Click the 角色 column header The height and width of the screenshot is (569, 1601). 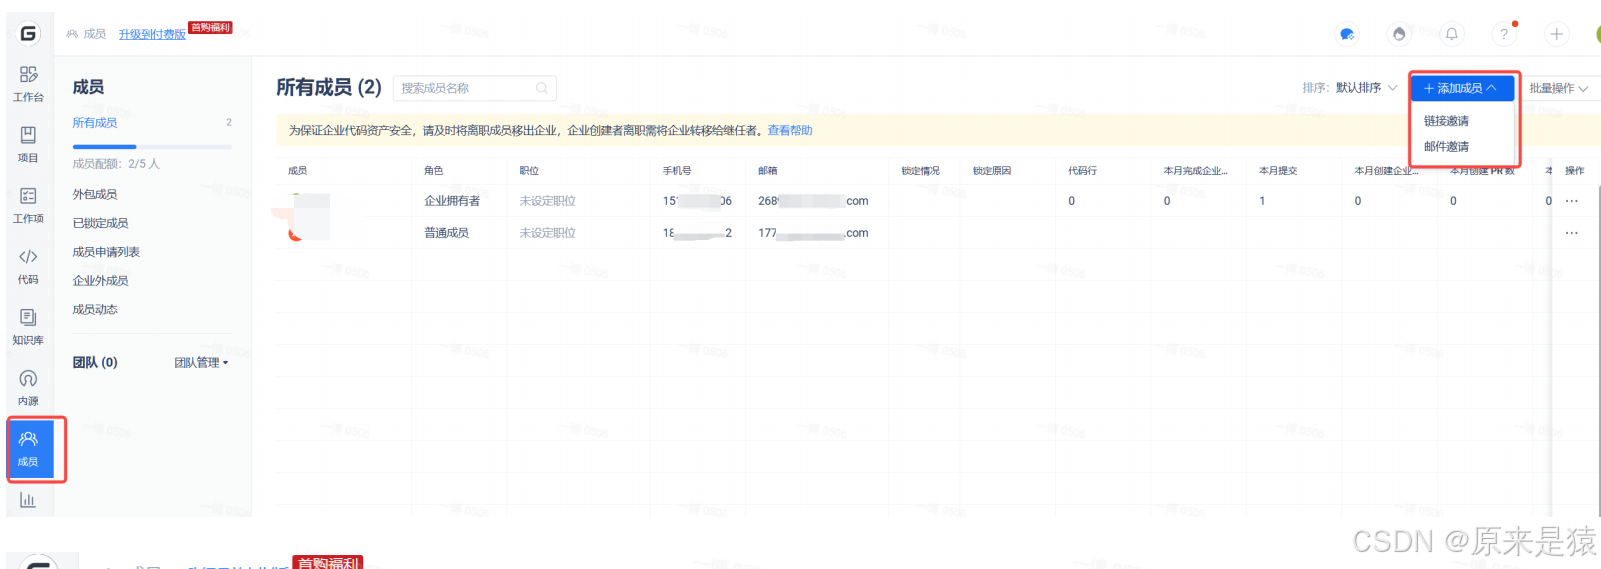(x=433, y=171)
